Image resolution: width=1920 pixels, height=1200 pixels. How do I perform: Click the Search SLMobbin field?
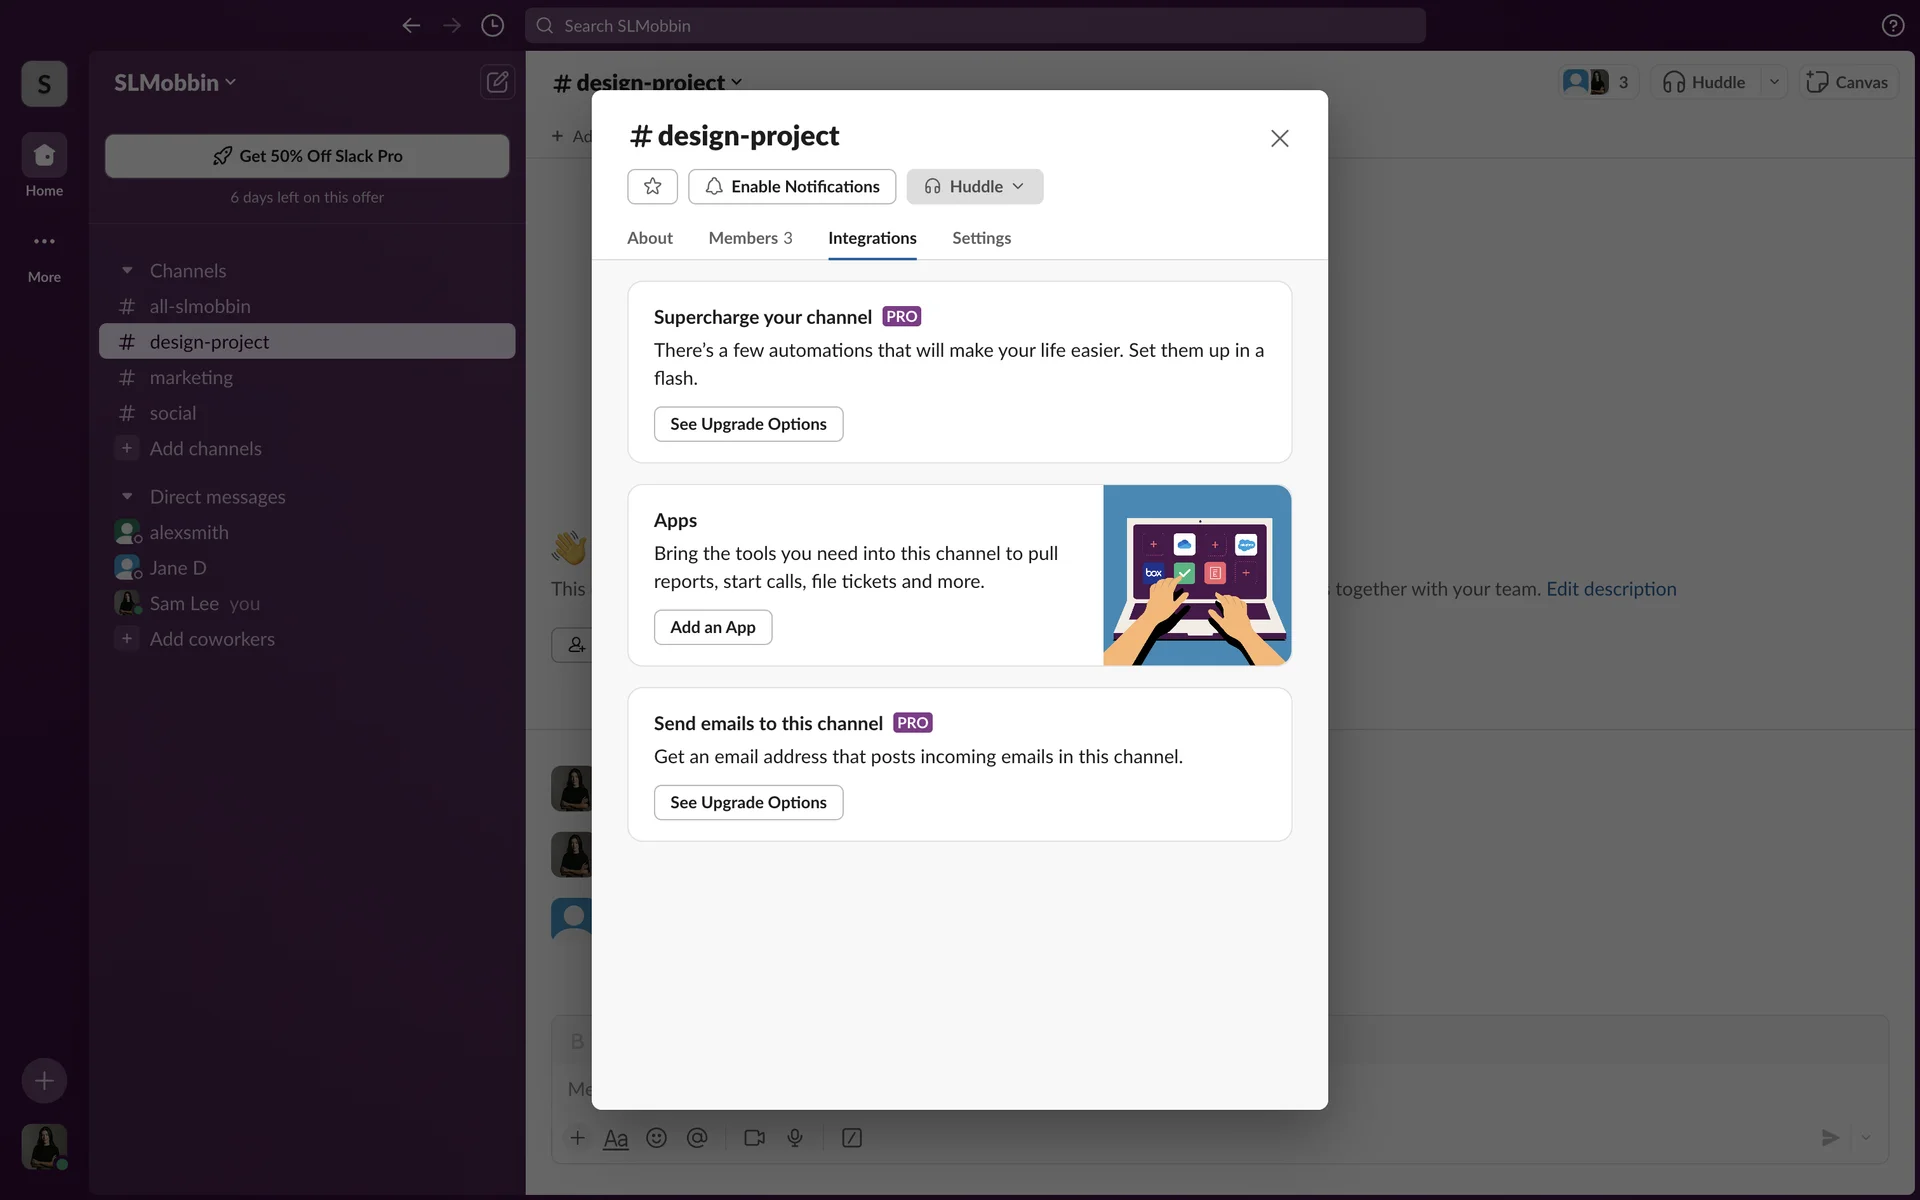point(975,26)
